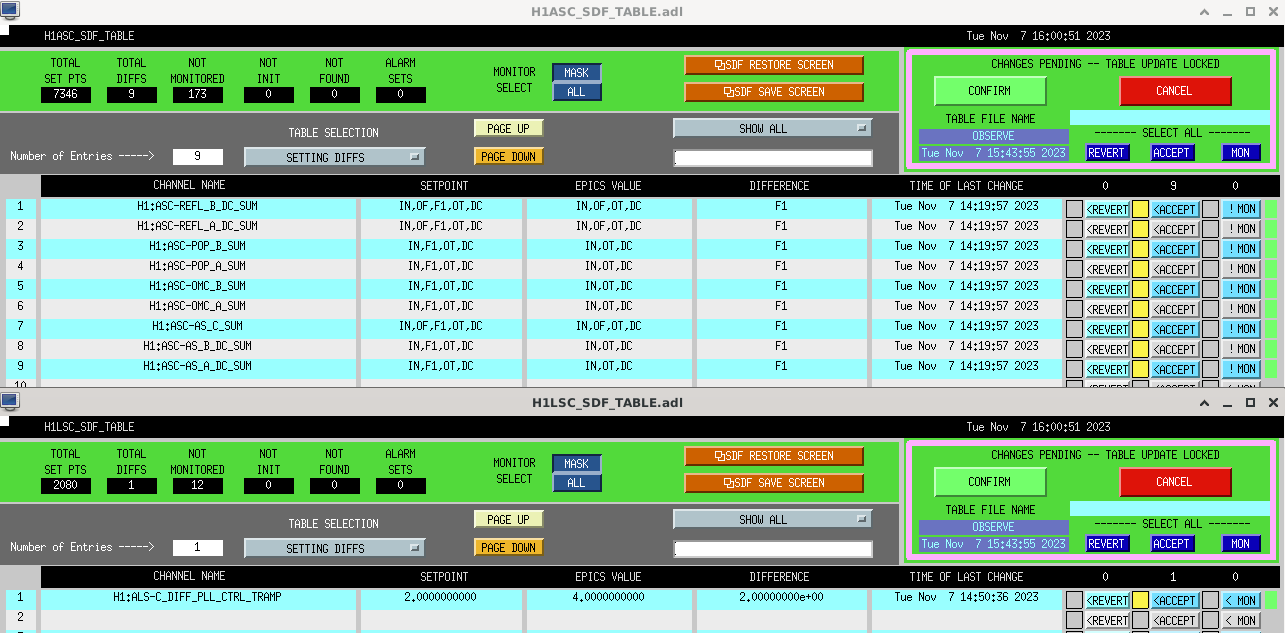Open the SHOW ALL dropdown in ASC window

[772, 129]
